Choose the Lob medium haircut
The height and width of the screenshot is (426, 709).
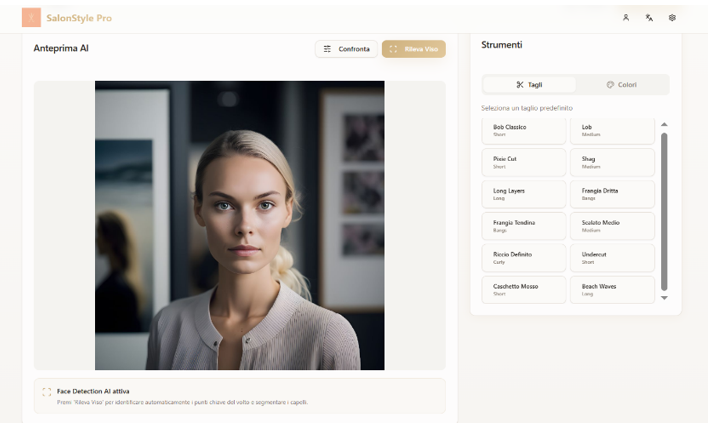611,130
